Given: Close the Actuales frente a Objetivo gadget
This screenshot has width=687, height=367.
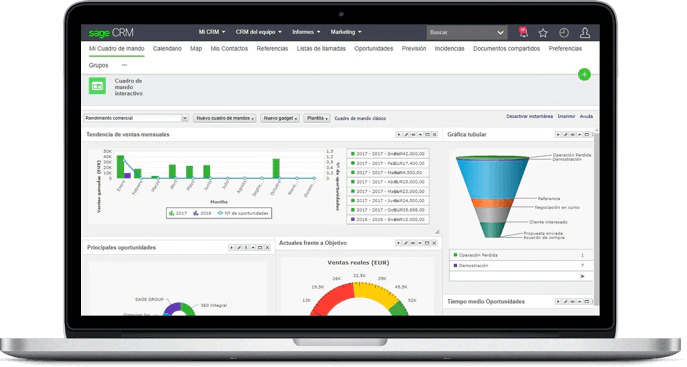Looking at the screenshot, I should tap(434, 243).
